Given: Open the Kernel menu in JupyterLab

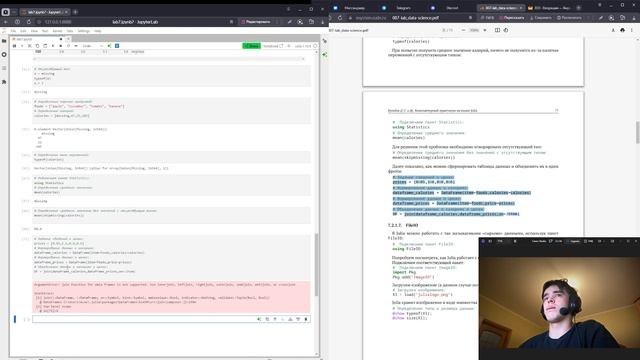Looking at the screenshot, I should point(57,31).
